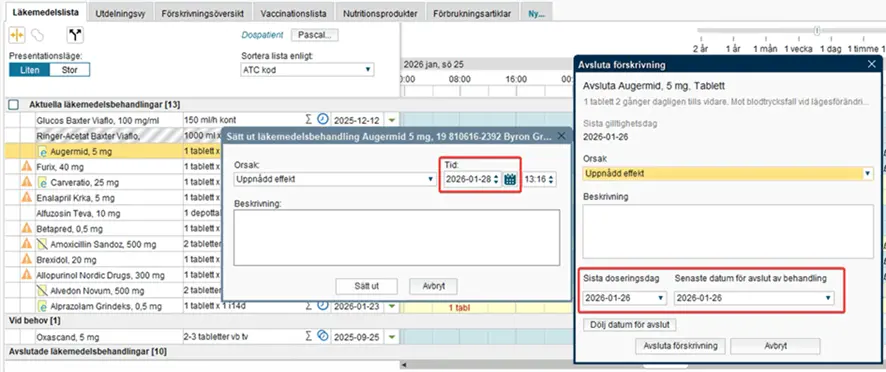Switch to the Läkemedelslista tab
Screen dimensions: 886x372
pyautogui.click(x=45, y=12)
